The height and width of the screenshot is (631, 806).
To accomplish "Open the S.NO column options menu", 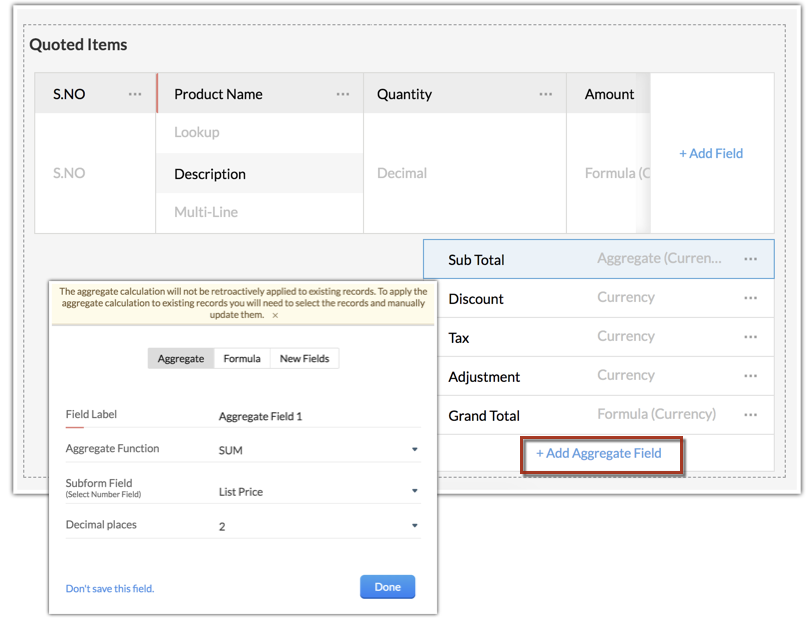I will pyautogui.click(x=135, y=94).
